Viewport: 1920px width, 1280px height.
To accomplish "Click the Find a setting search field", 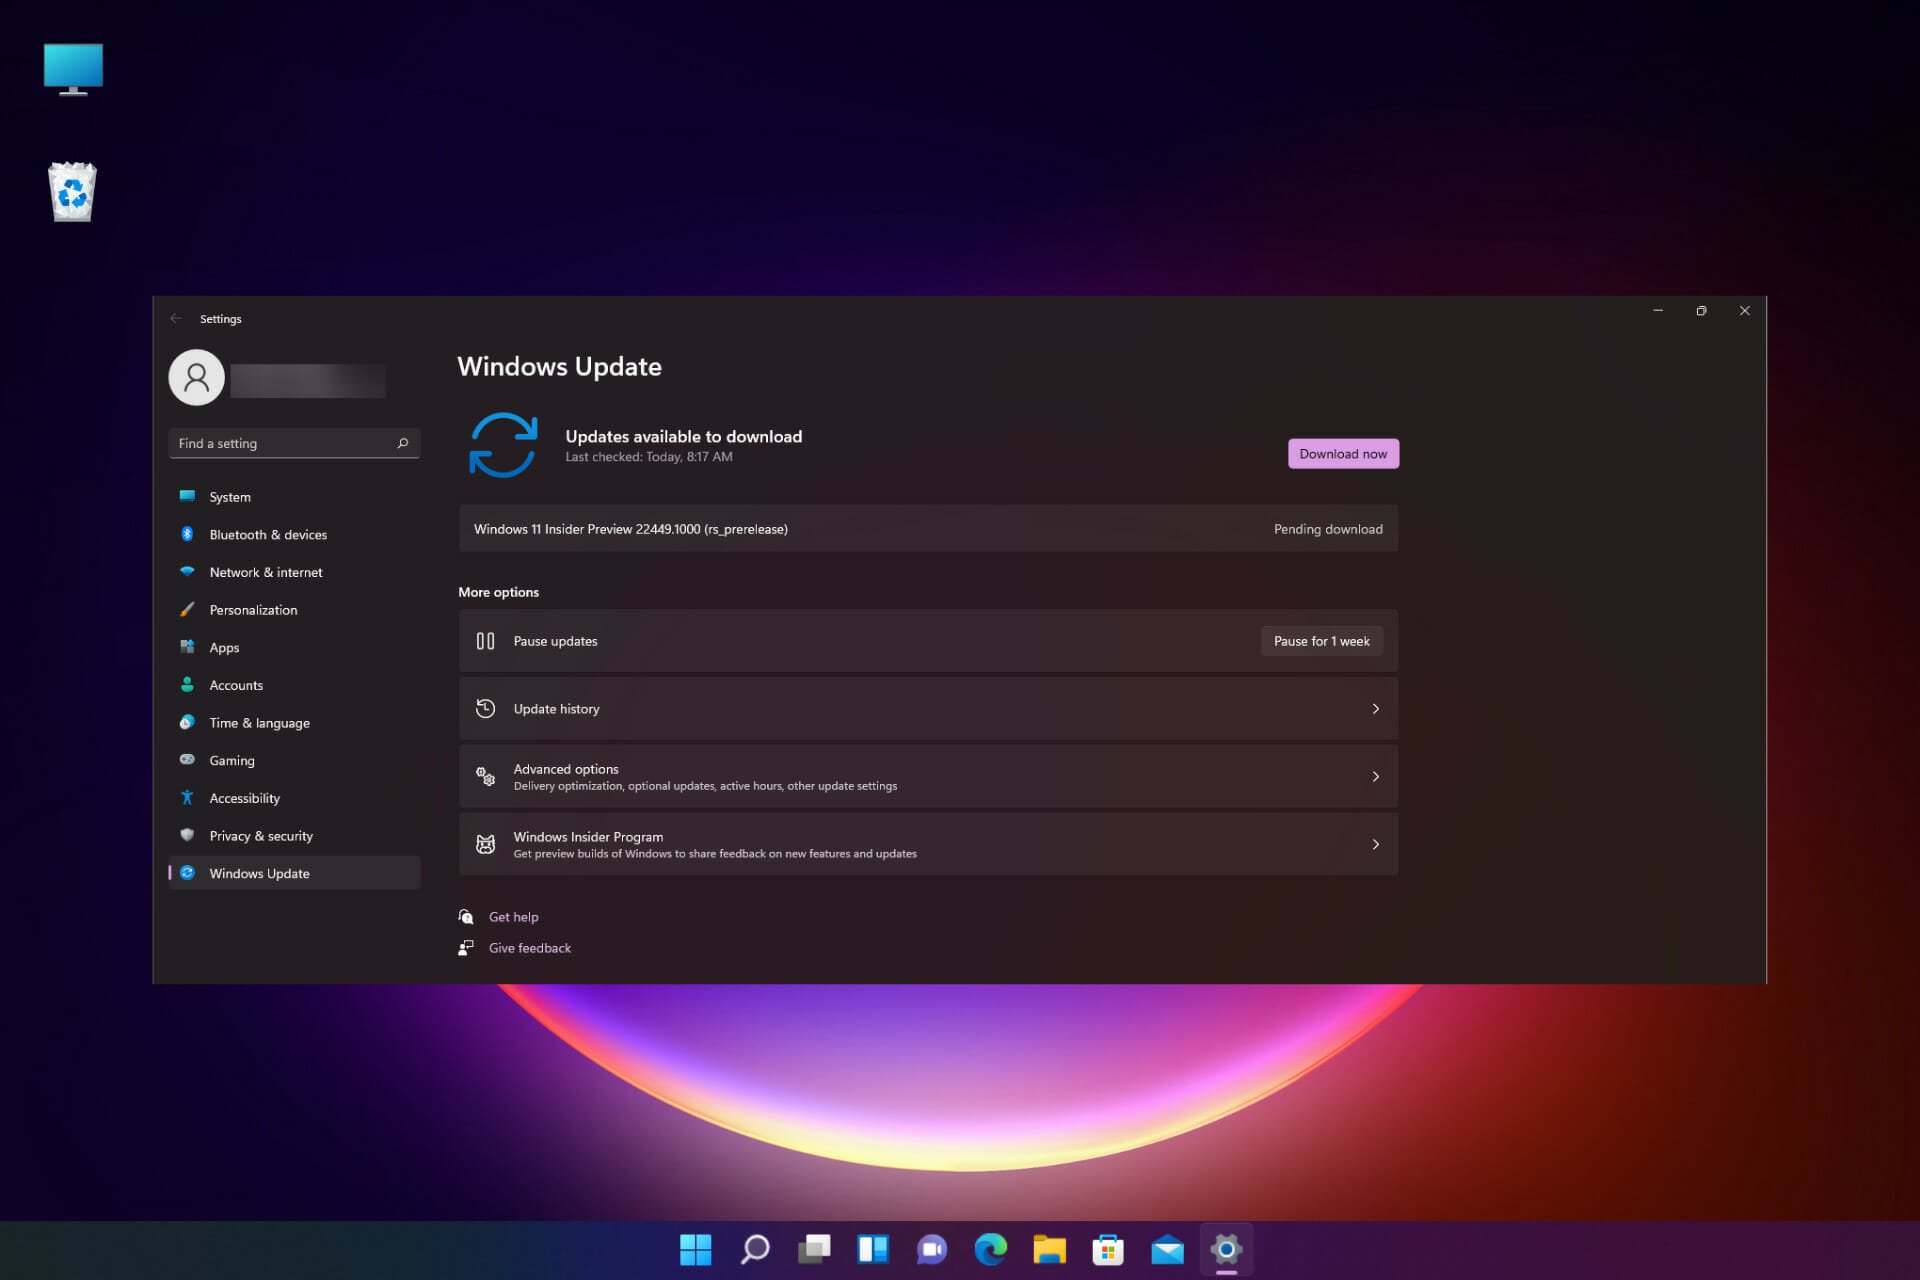I will (x=293, y=443).
